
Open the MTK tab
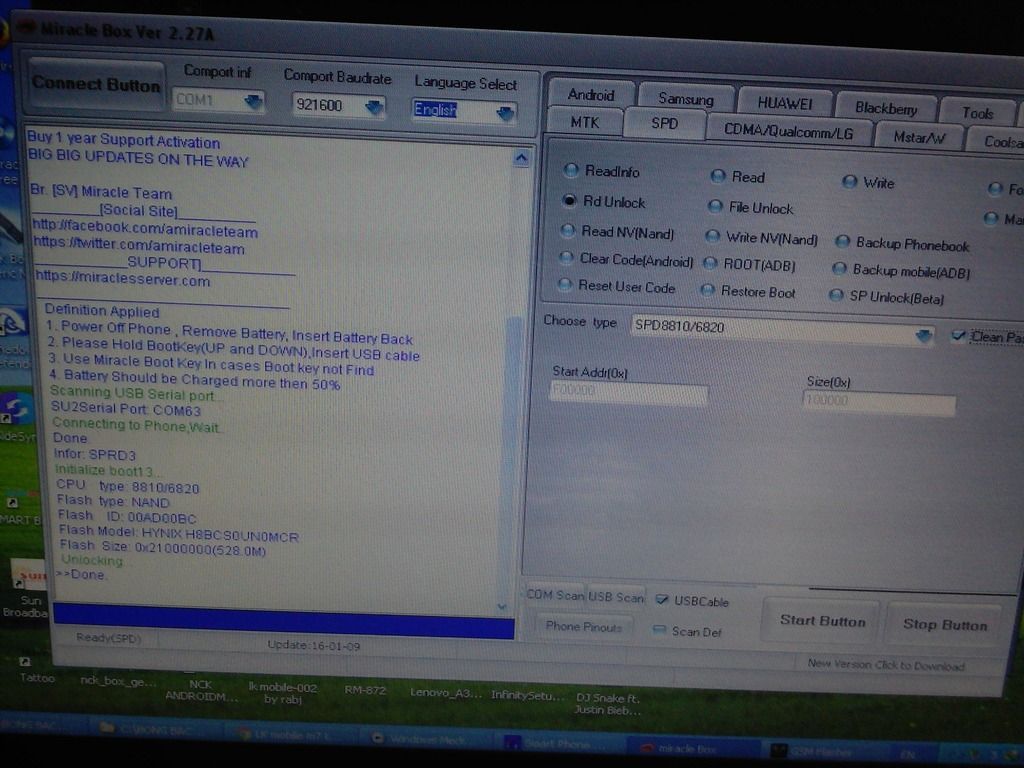(x=584, y=122)
